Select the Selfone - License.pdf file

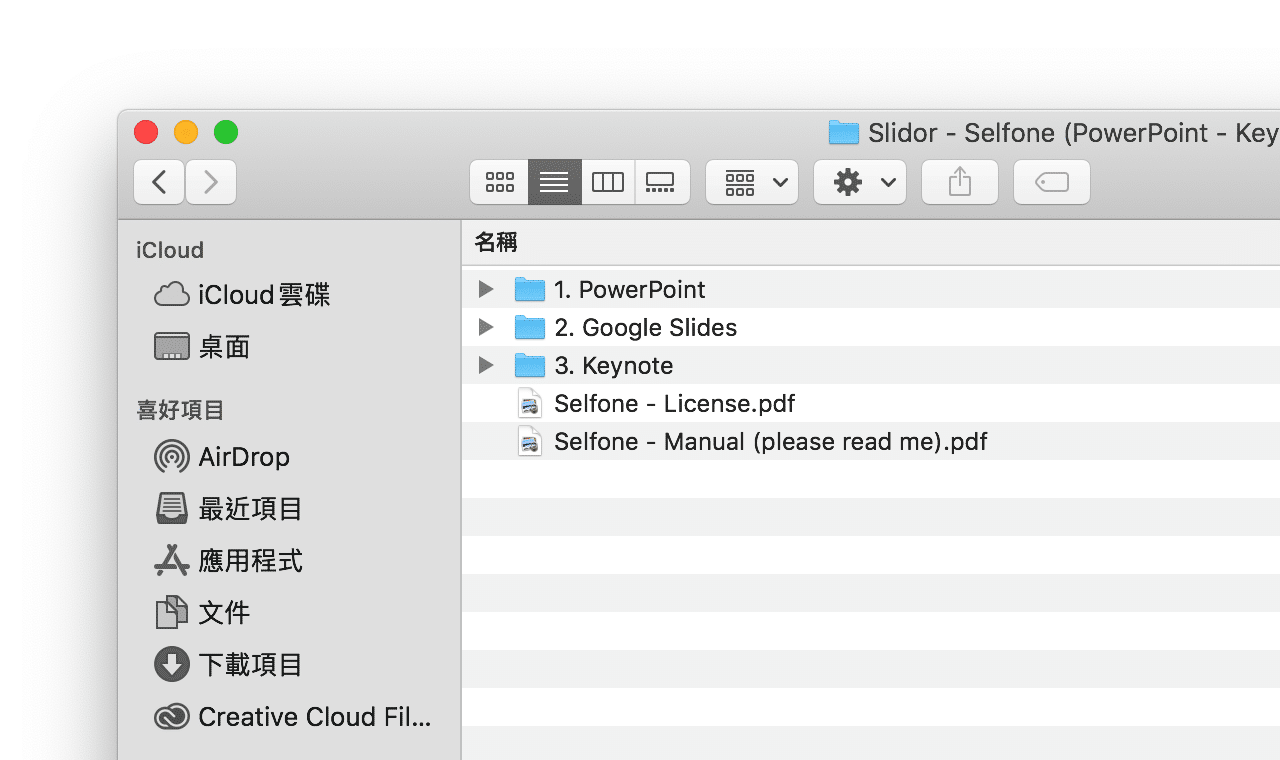[x=674, y=403]
